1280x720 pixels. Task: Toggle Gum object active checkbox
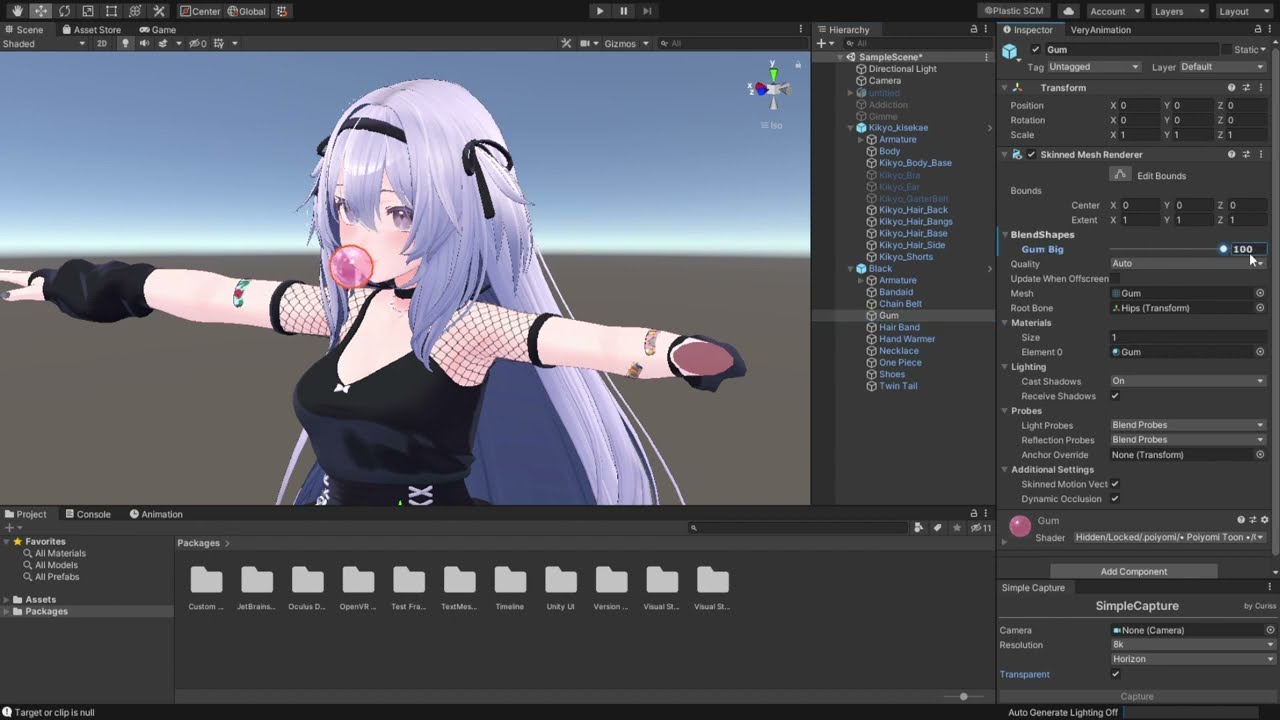click(1035, 50)
